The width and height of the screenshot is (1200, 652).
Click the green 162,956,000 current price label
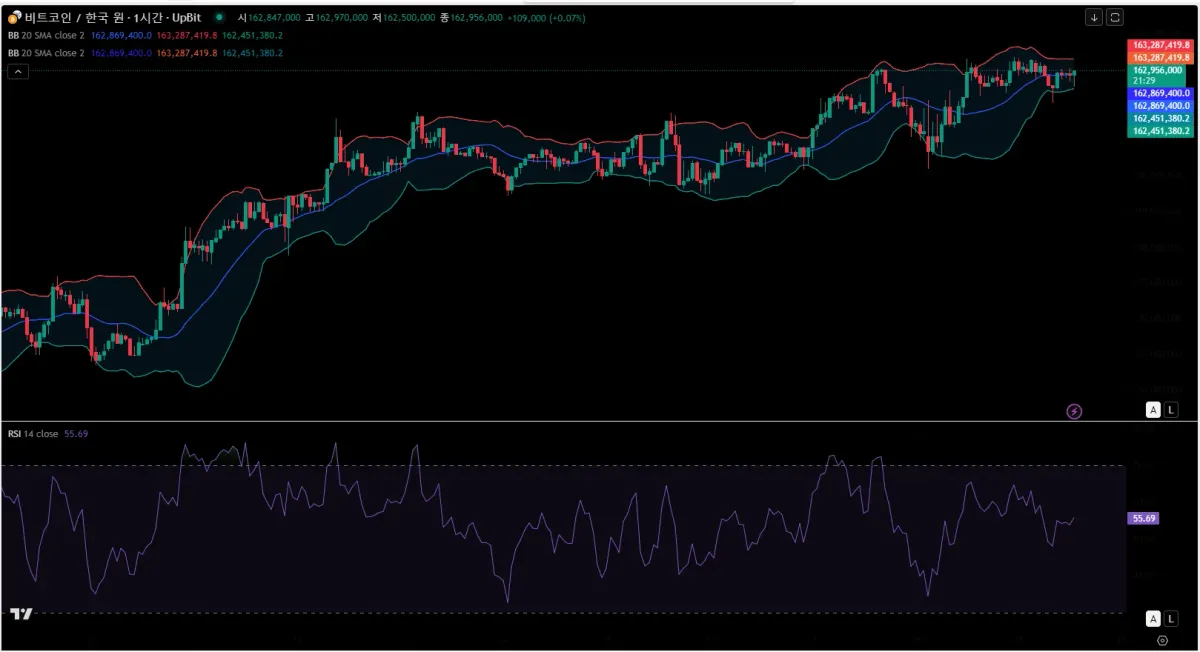(x=1160, y=75)
